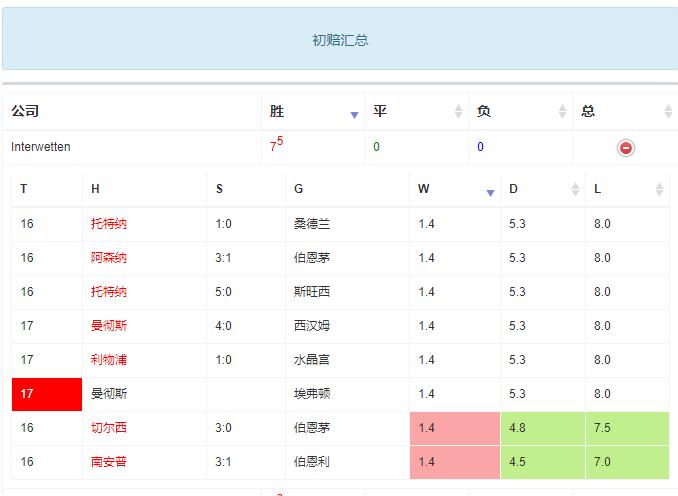Click score 3:1 in 南安普 row
Screen dimensions: 678x496
click(223, 461)
